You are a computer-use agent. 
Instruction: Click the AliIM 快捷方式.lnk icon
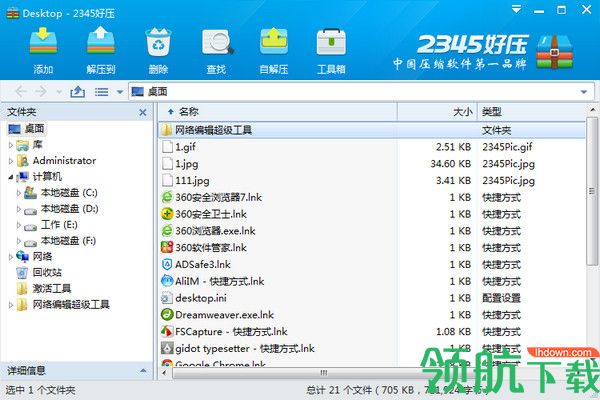[x=167, y=281]
